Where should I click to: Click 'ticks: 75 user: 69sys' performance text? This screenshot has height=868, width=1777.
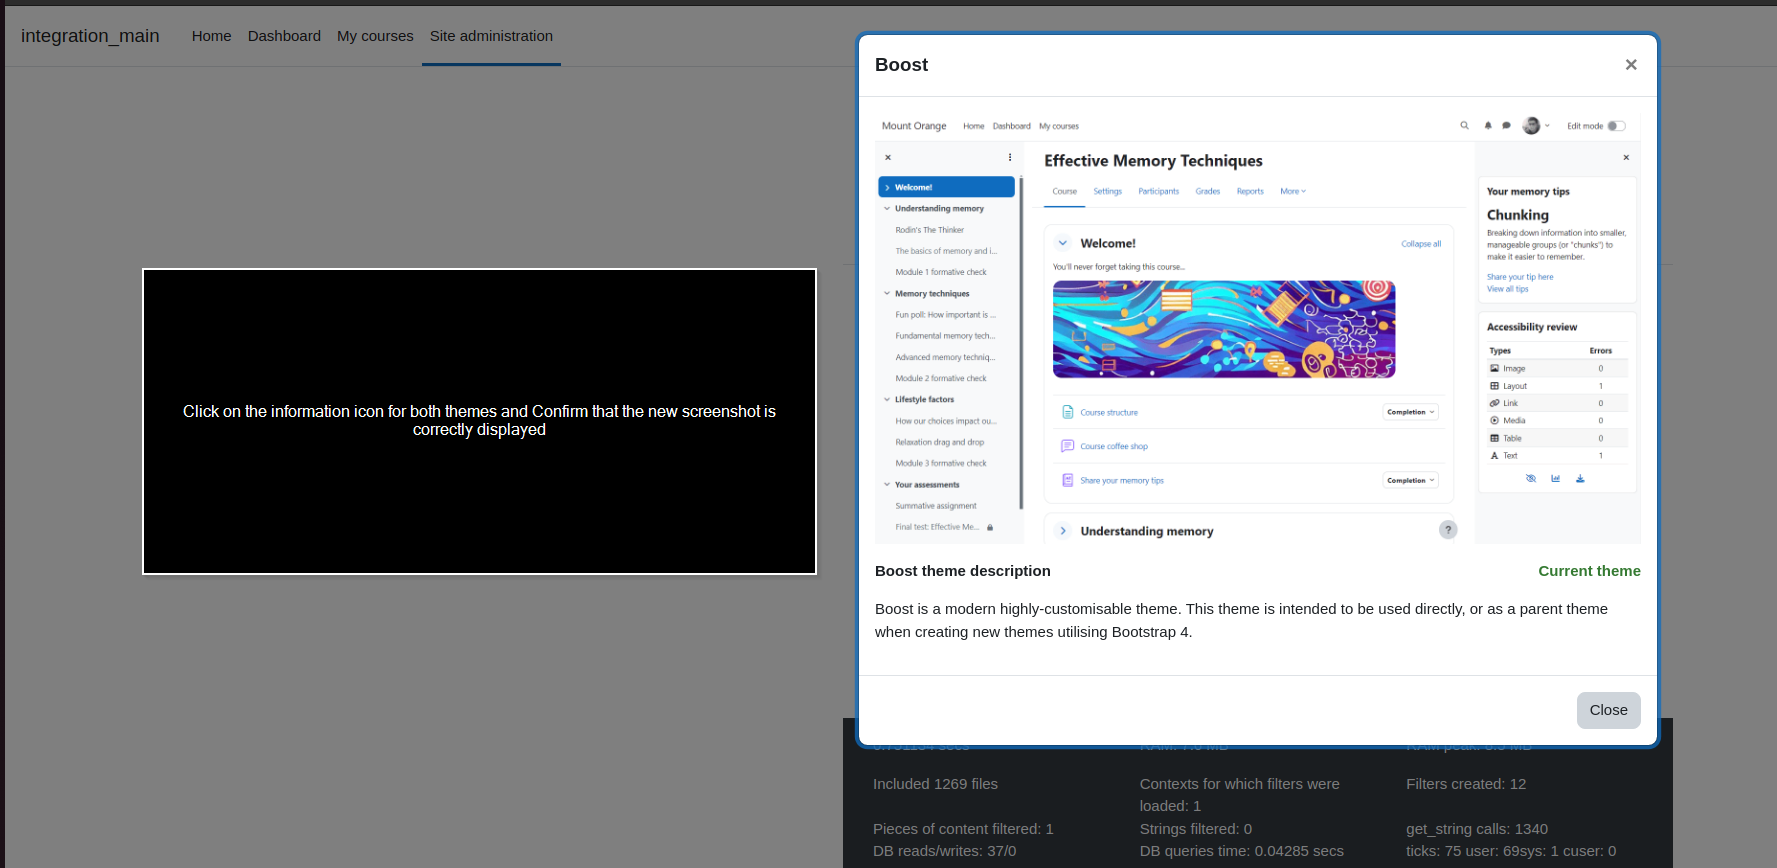[x=1511, y=851]
